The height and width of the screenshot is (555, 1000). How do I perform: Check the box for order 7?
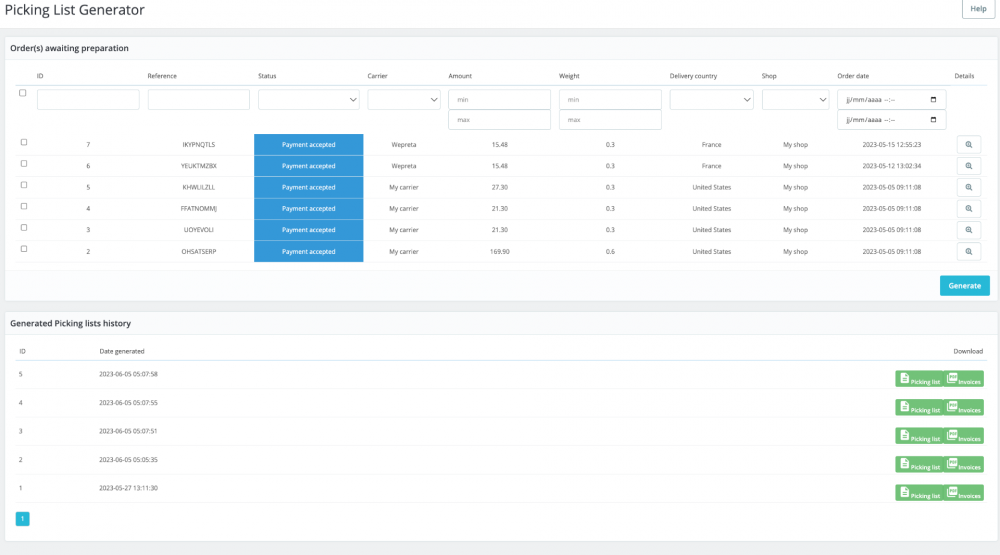click(24, 142)
